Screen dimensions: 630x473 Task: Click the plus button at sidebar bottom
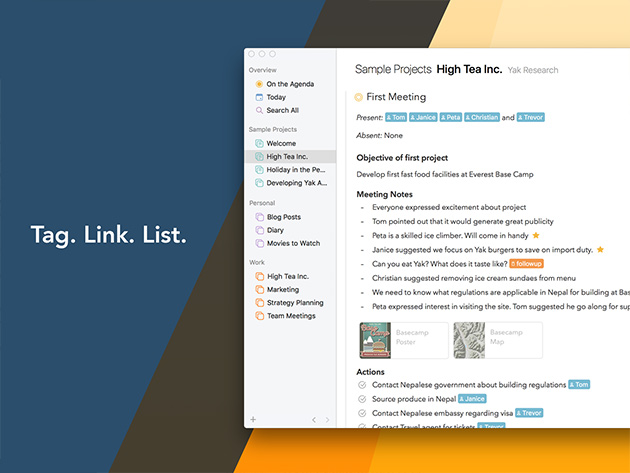click(253, 420)
